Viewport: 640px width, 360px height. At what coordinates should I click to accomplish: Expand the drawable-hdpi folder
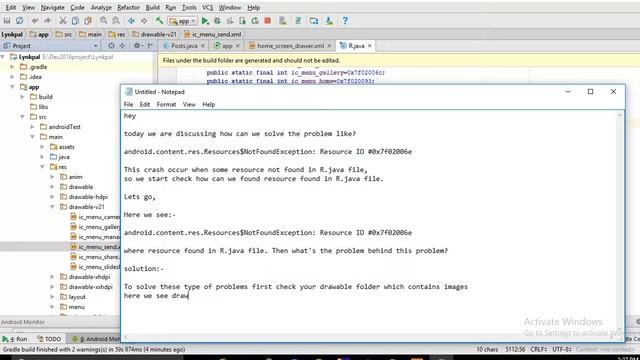52,197
